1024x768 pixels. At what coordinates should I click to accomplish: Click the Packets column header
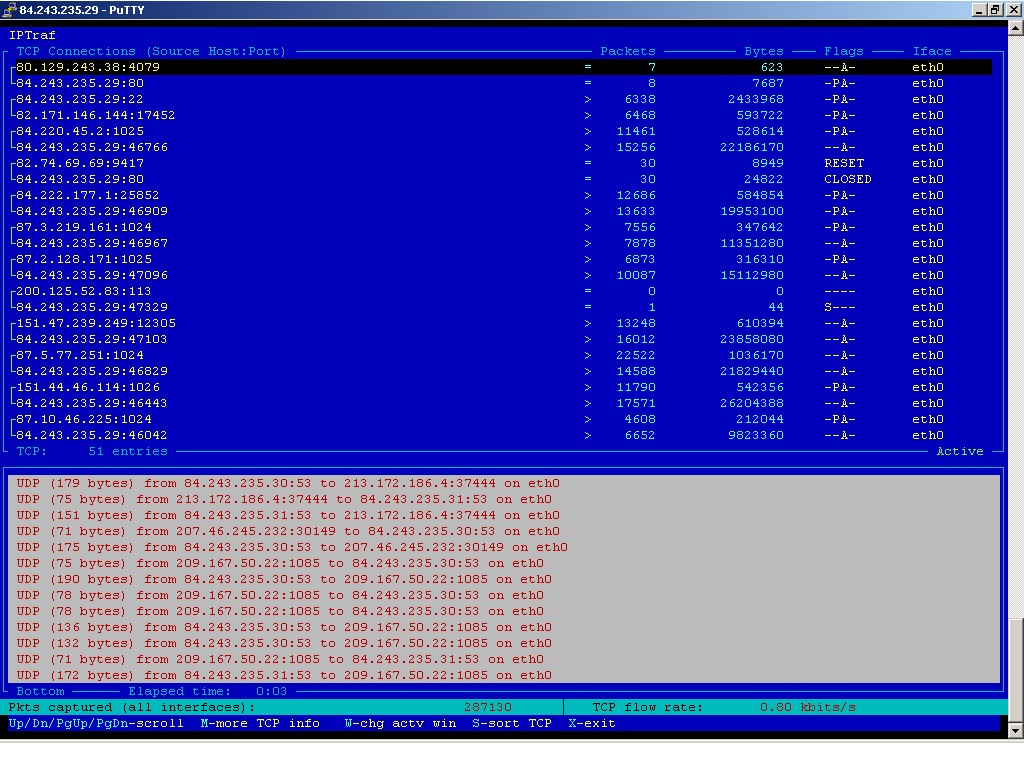(628, 51)
